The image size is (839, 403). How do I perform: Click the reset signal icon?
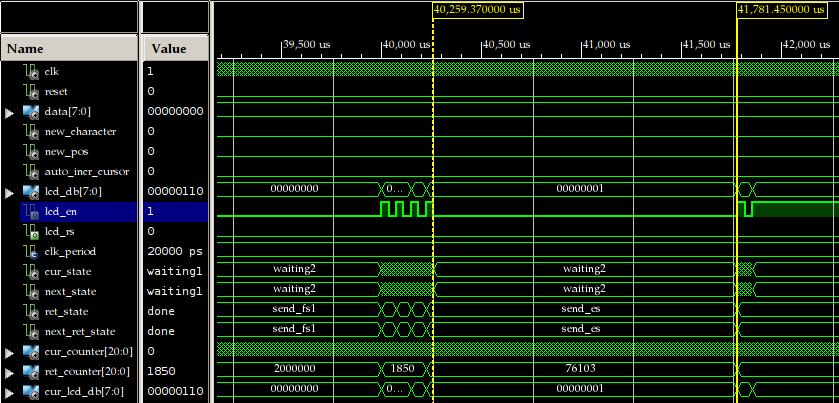pyautogui.click(x=31, y=91)
